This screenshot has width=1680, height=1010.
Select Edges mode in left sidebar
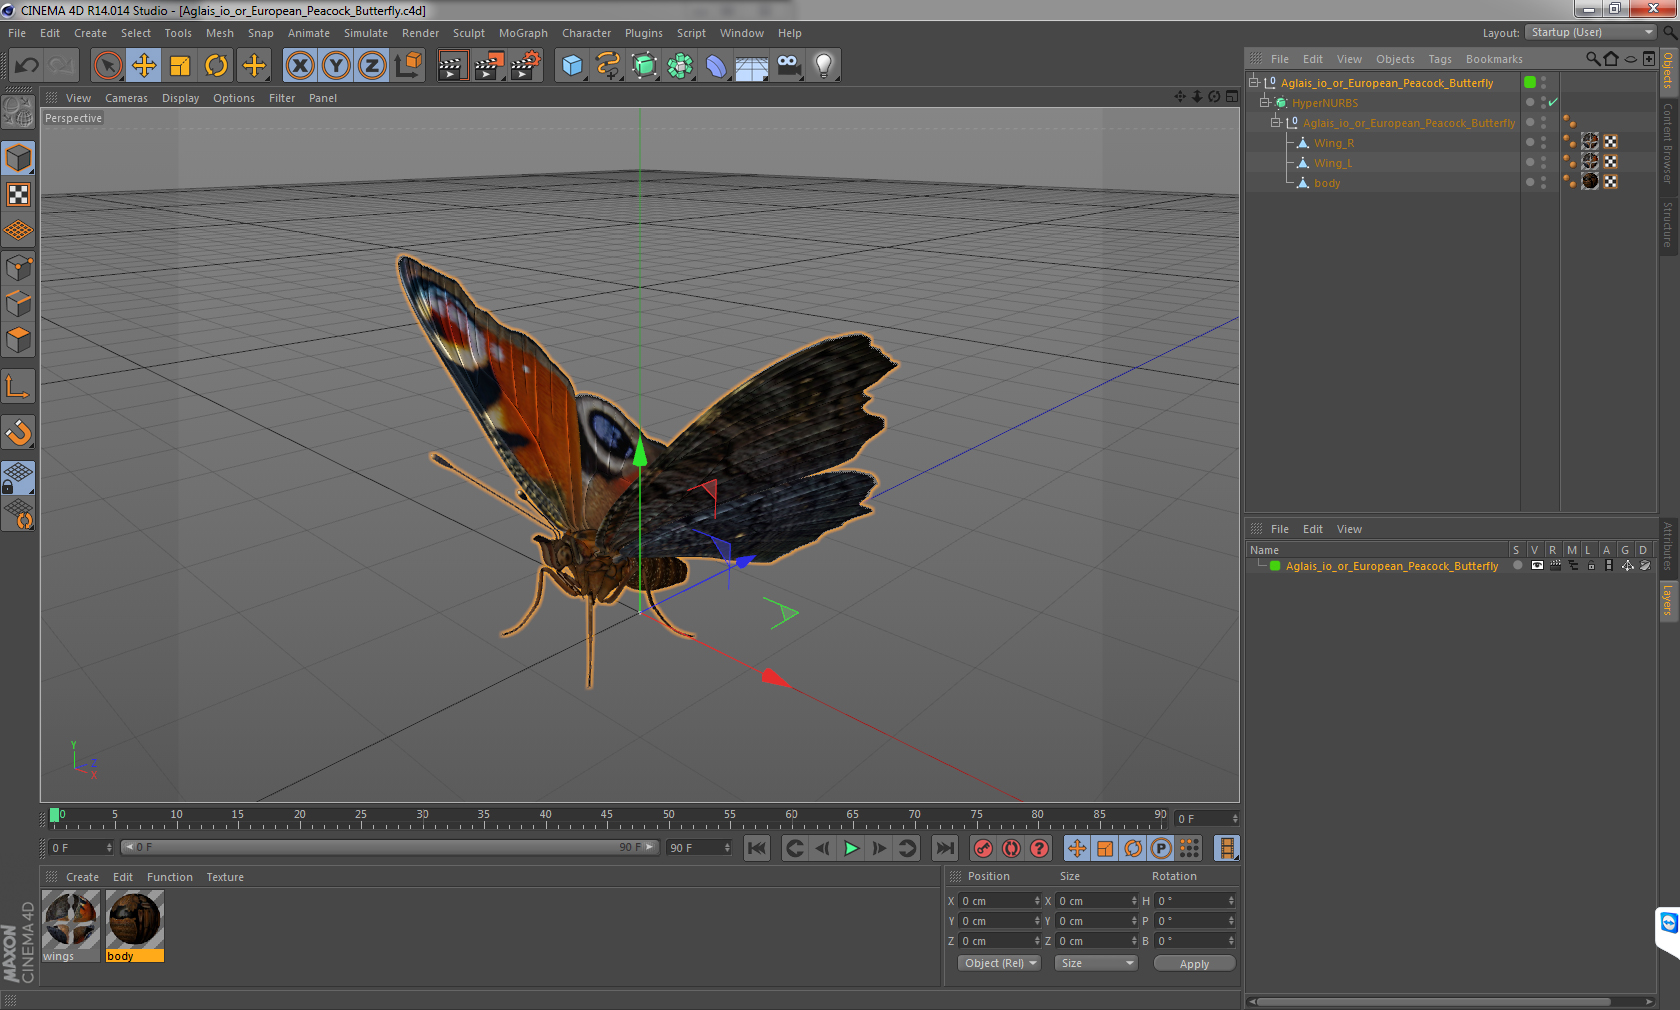(x=19, y=303)
